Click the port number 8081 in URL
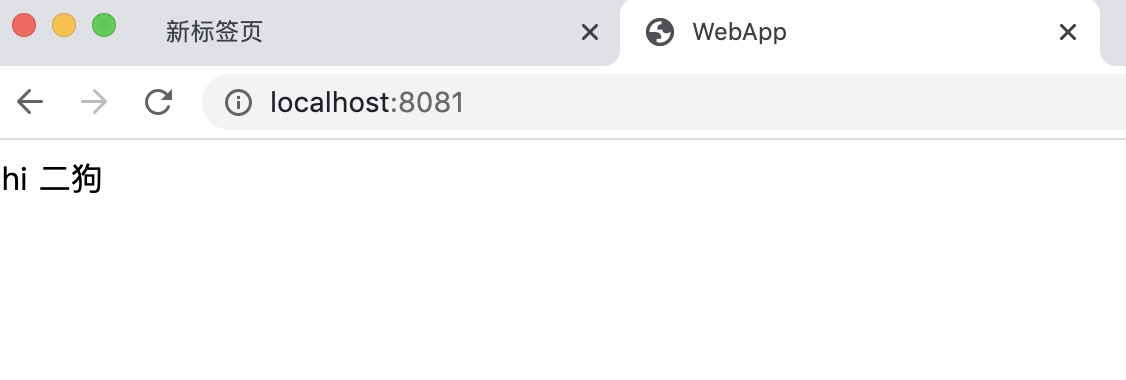Screen dimensions: 1126x380 [432, 103]
